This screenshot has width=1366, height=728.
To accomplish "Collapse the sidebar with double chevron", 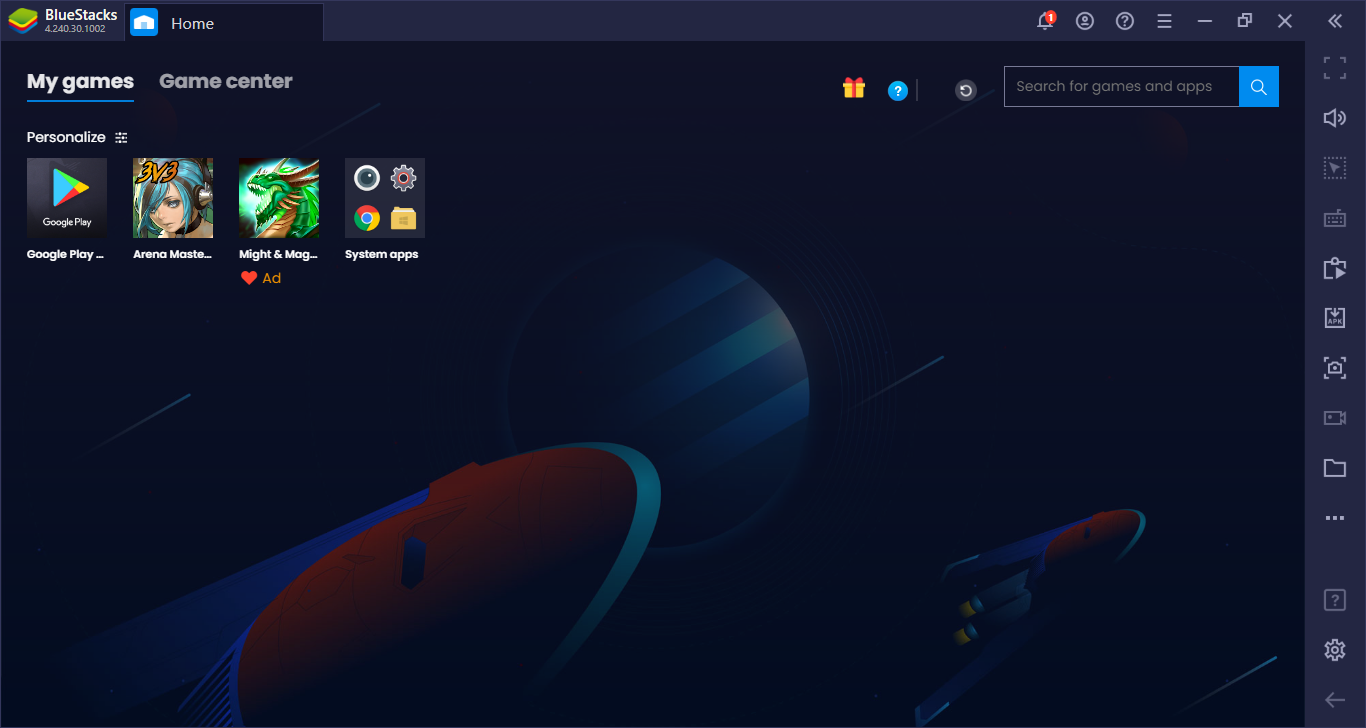I will pyautogui.click(x=1335, y=21).
